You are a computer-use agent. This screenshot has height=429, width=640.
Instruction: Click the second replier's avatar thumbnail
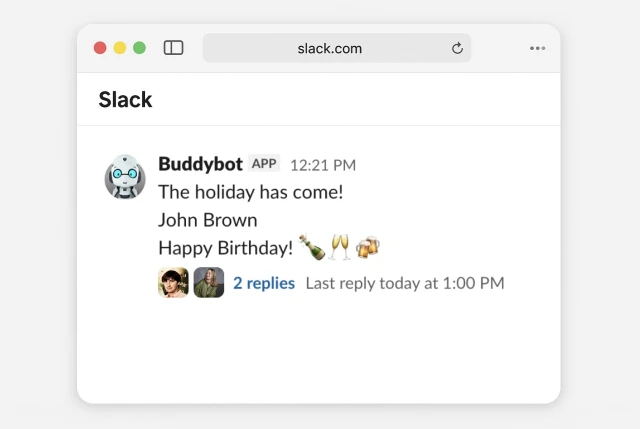click(209, 282)
